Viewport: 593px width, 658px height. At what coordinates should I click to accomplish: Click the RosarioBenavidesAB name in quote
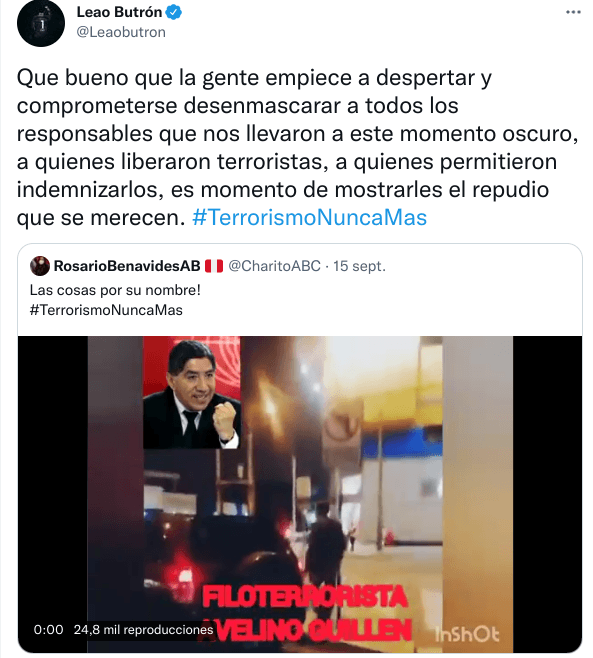coord(127,266)
